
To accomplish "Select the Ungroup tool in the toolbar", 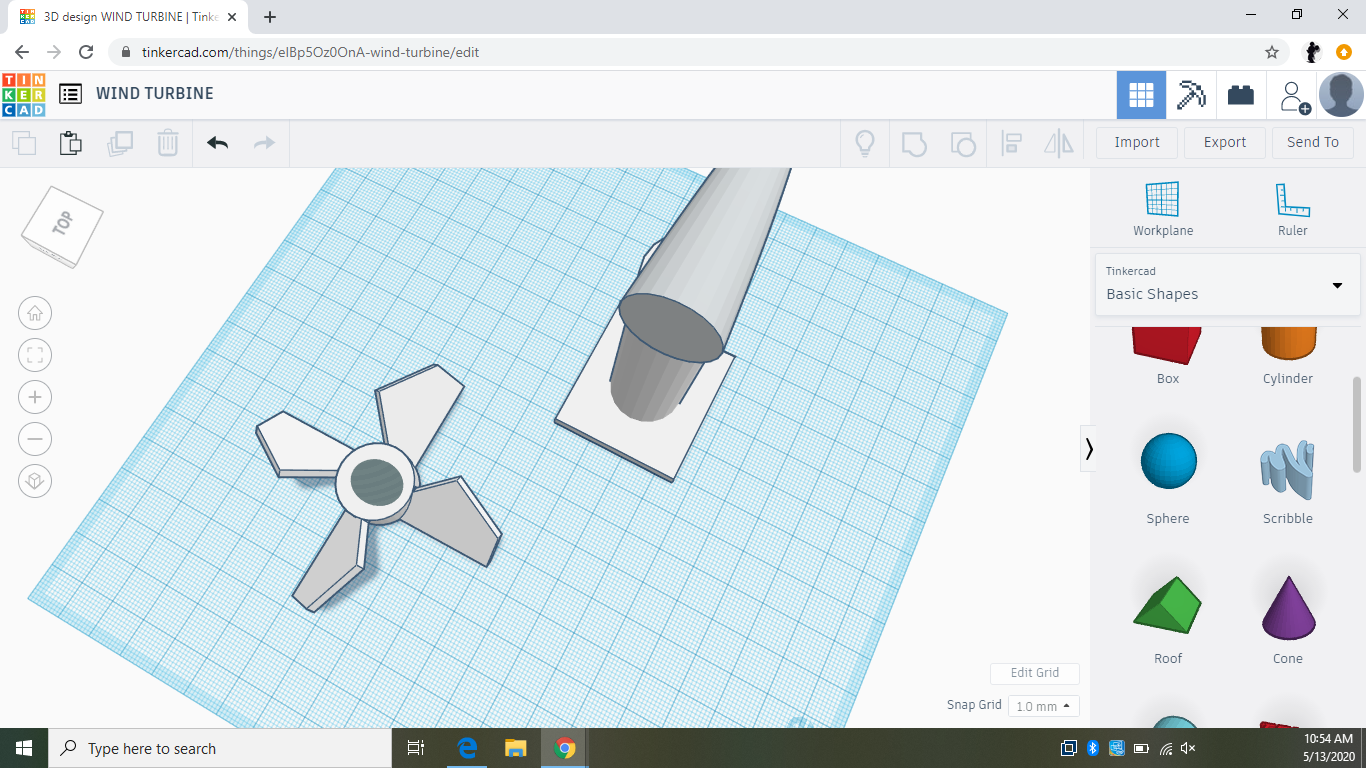I will click(x=963, y=143).
